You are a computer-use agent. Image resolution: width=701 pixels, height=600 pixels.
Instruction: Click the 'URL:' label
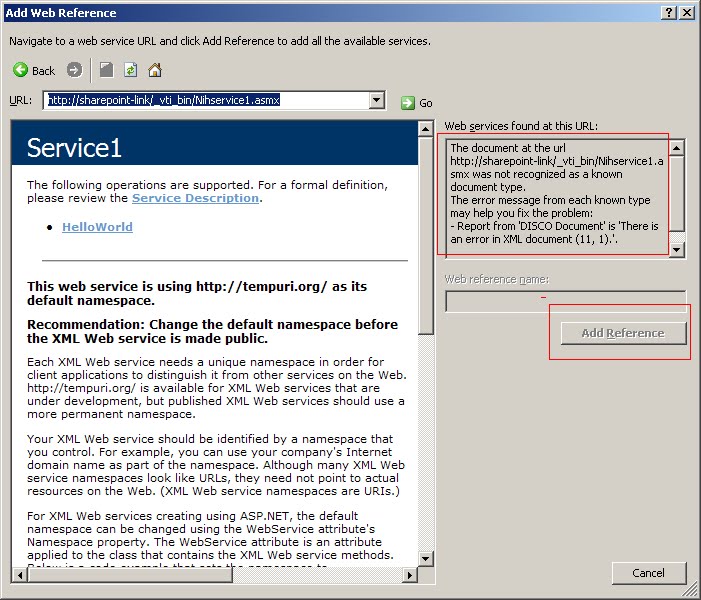(21, 100)
